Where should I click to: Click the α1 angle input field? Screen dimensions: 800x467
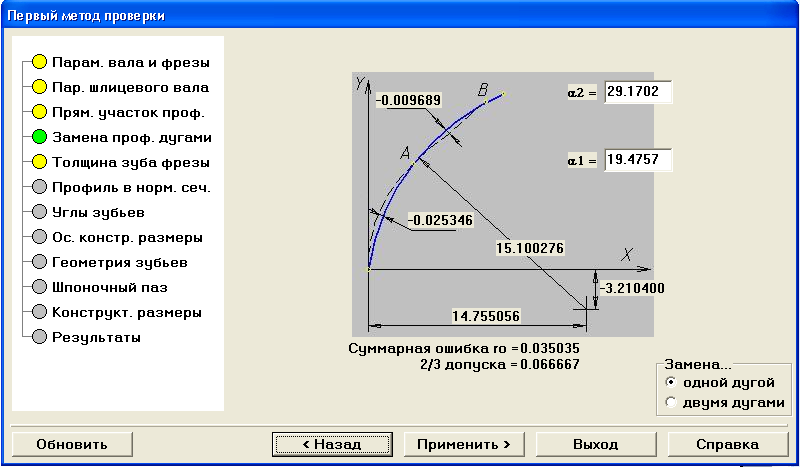[638, 160]
